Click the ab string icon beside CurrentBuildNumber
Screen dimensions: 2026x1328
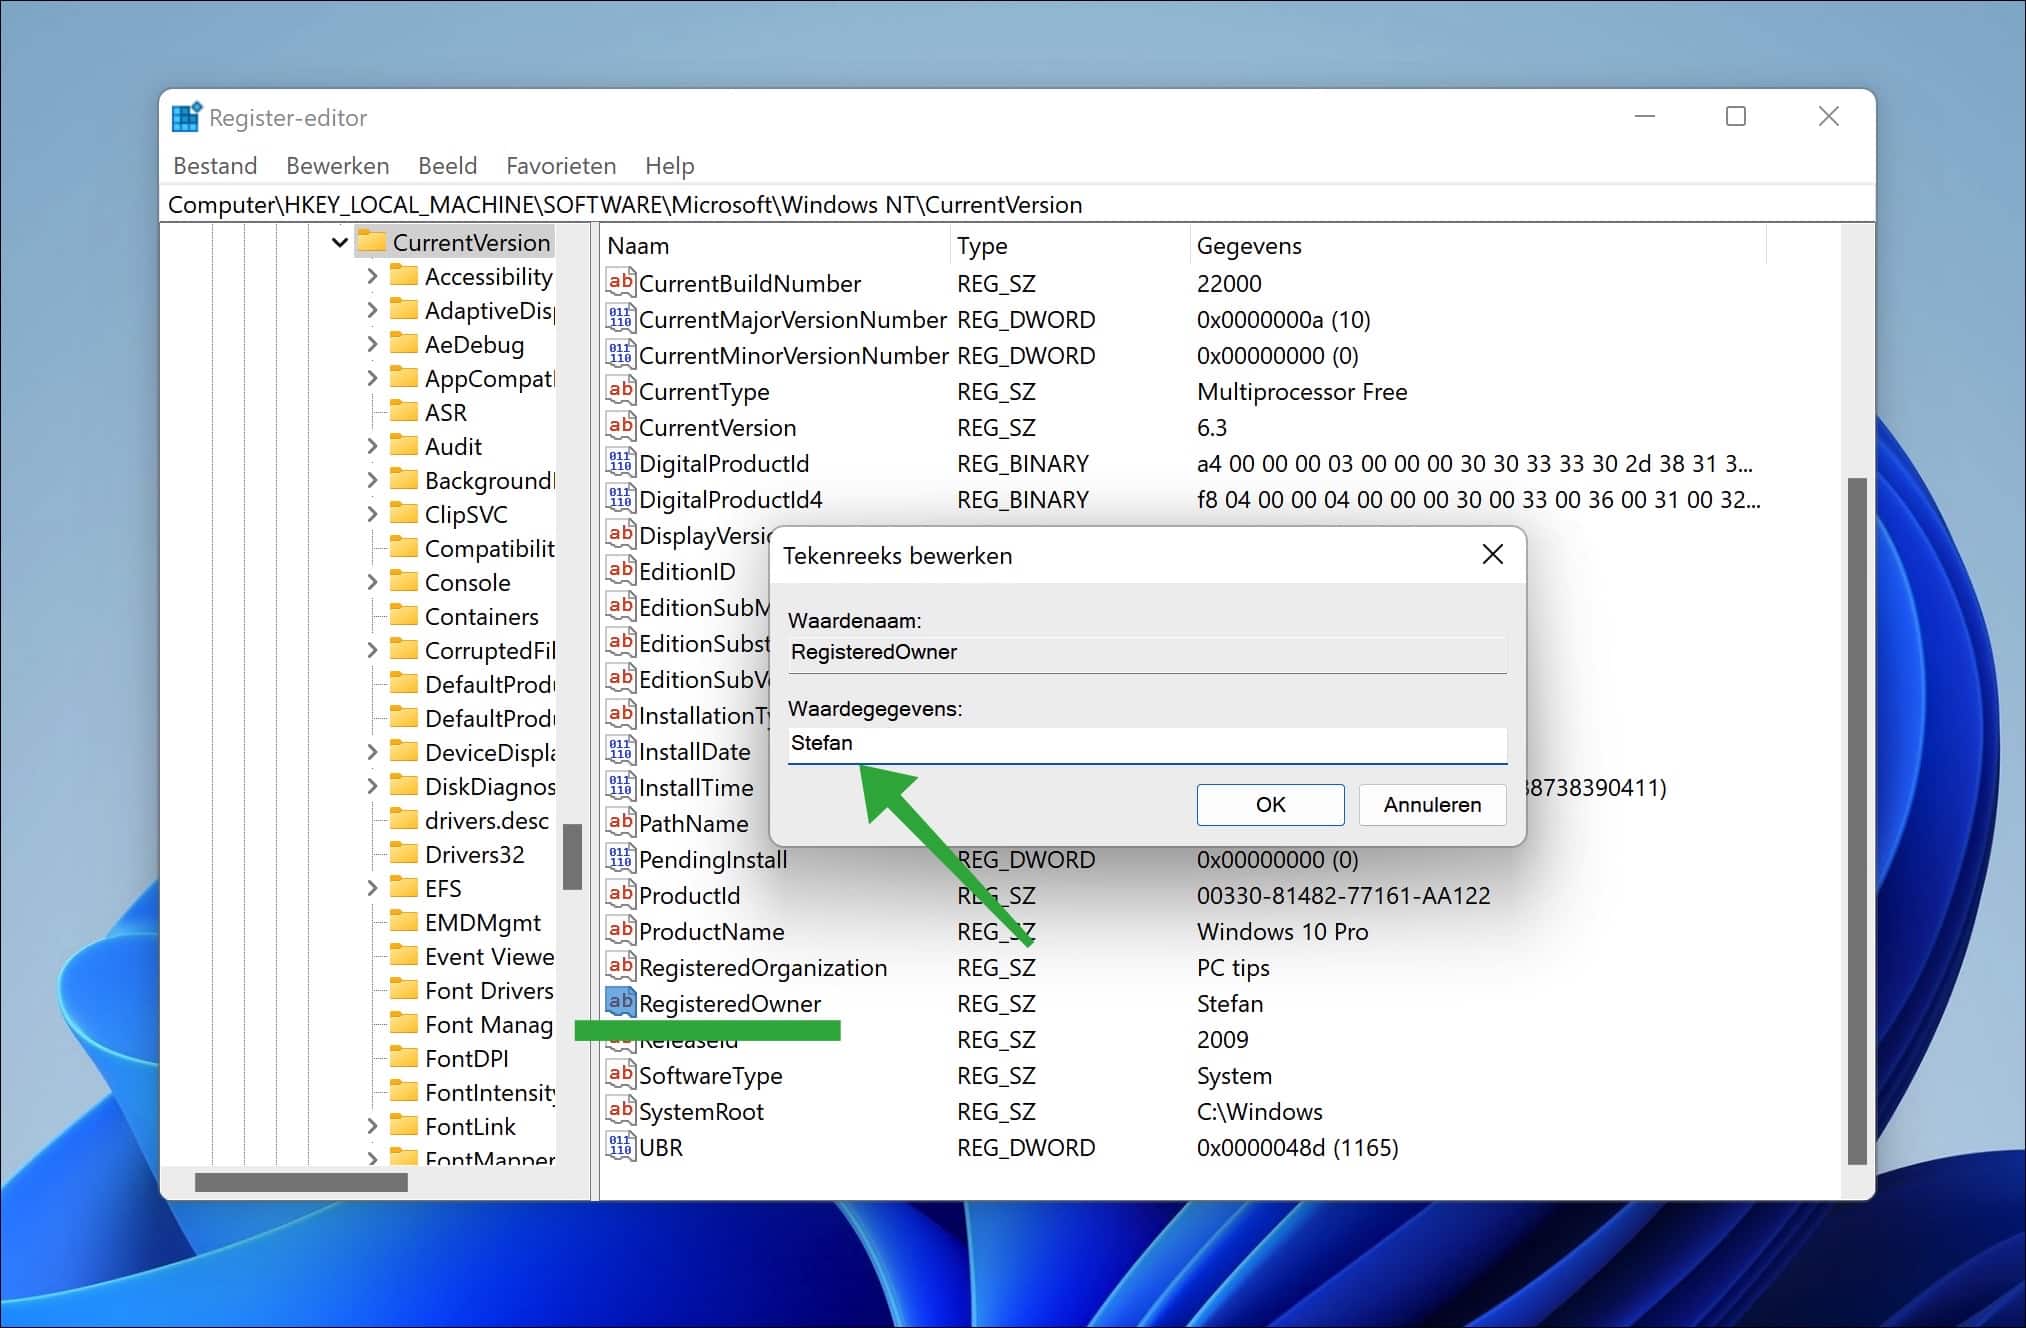pos(619,283)
